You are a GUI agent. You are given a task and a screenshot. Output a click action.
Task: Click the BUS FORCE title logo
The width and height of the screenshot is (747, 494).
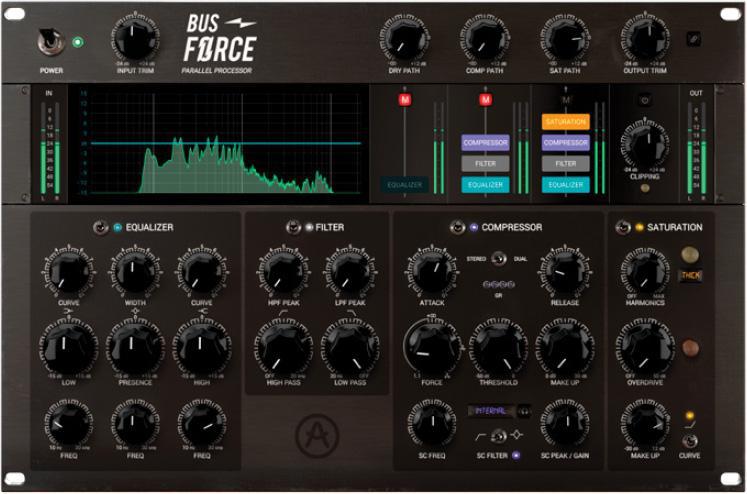(x=220, y=38)
